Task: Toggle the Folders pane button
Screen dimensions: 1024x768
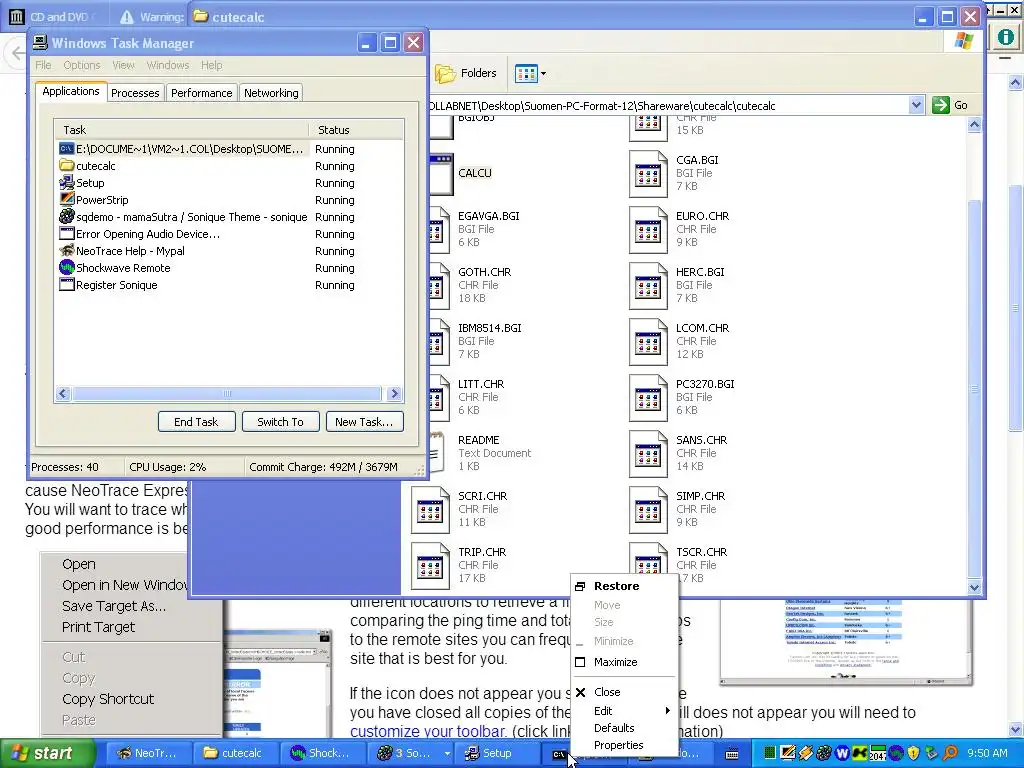Action: 466,73
